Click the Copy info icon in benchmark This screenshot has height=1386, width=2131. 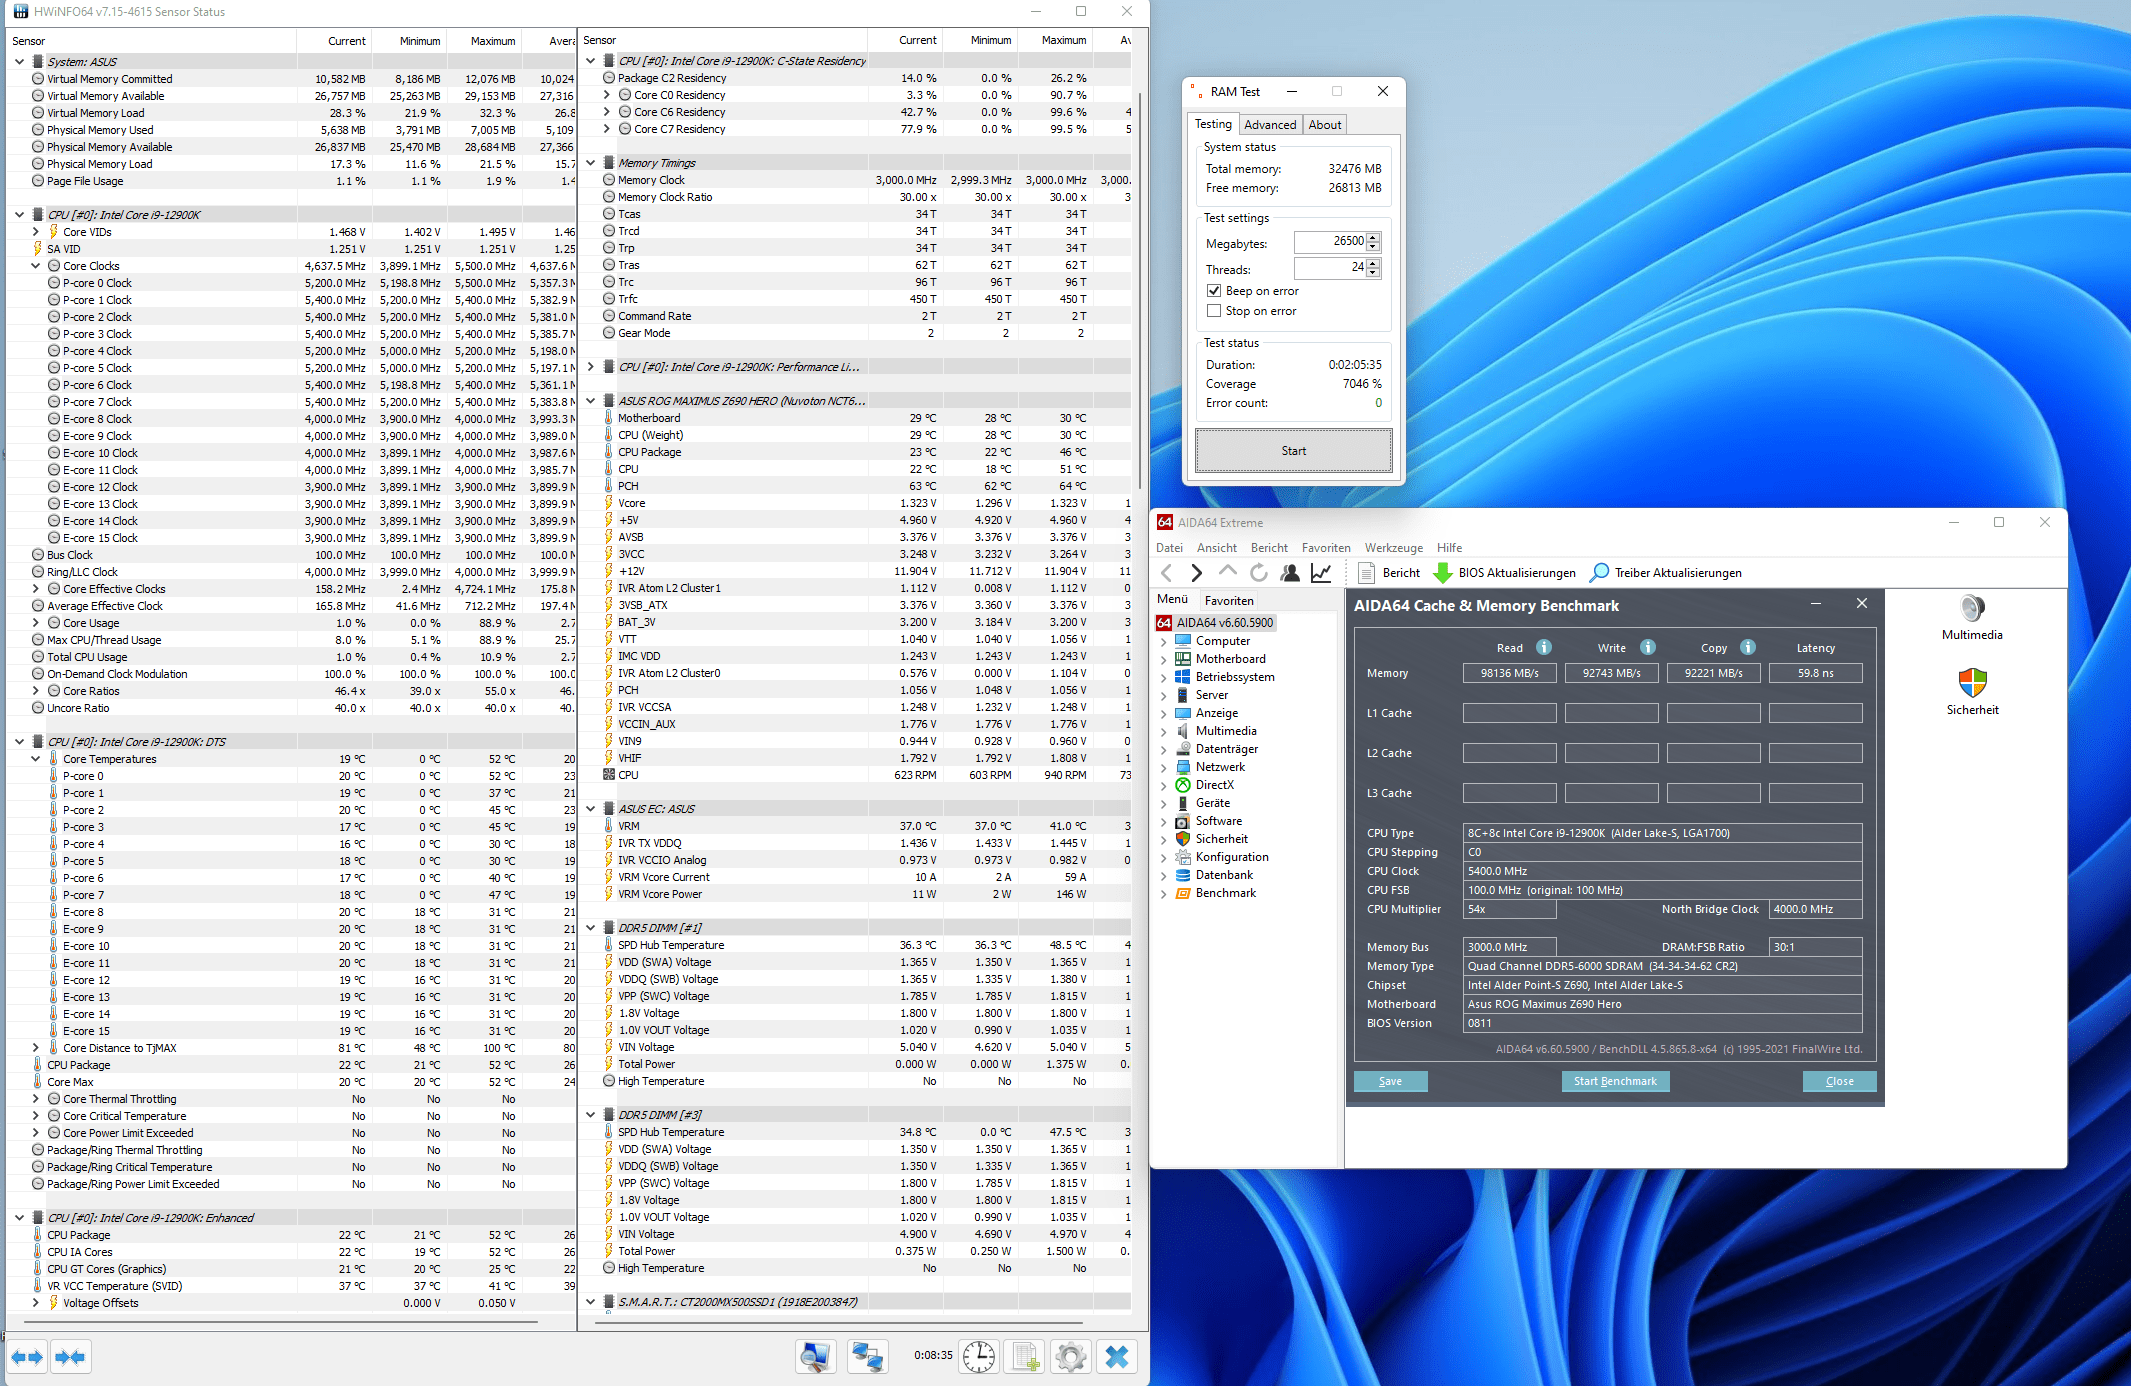point(1748,647)
